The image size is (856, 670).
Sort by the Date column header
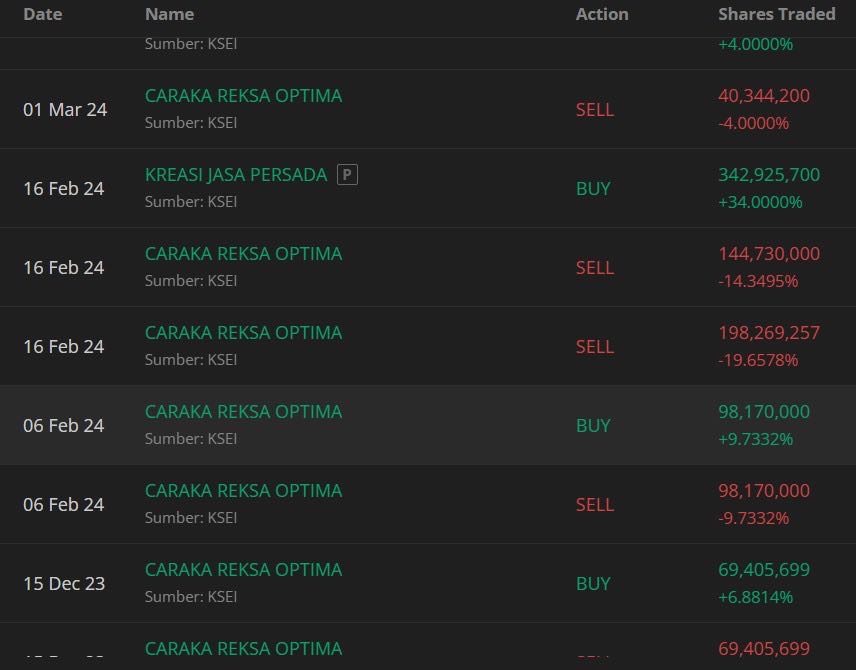coord(42,14)
